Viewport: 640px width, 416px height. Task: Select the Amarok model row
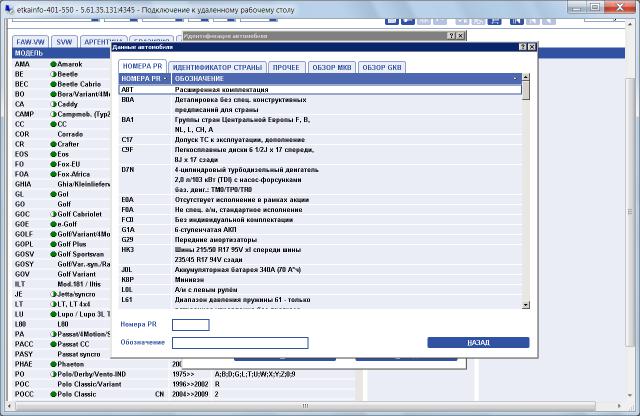click(x=61, y=64)
